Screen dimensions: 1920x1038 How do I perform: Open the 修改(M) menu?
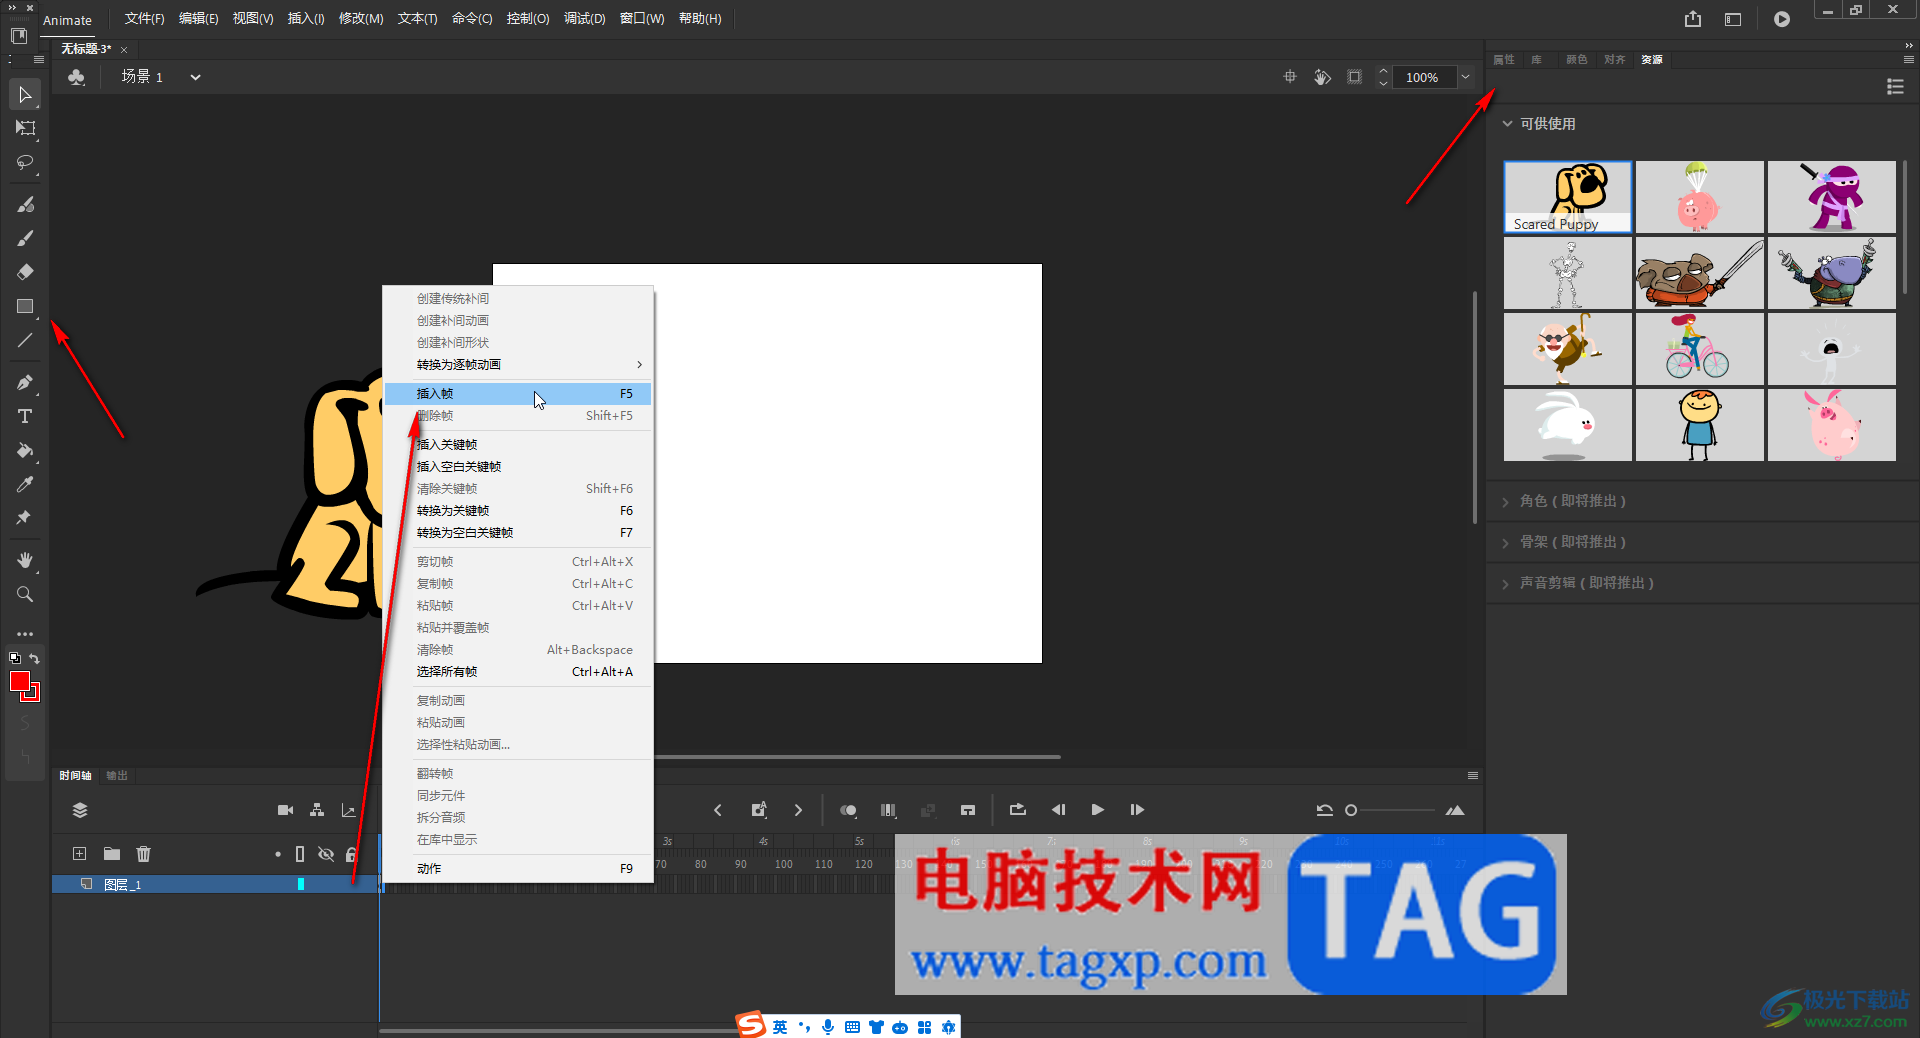361,19
